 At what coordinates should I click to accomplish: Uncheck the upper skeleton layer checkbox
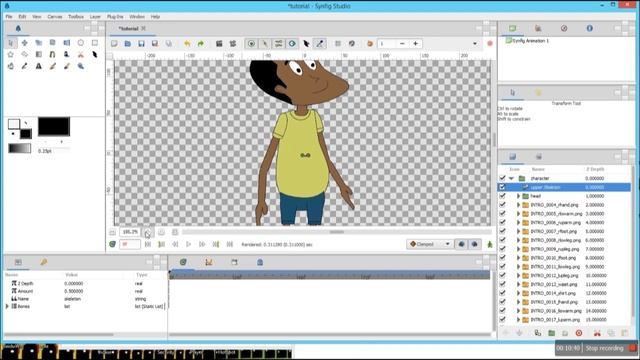point(502,187)
